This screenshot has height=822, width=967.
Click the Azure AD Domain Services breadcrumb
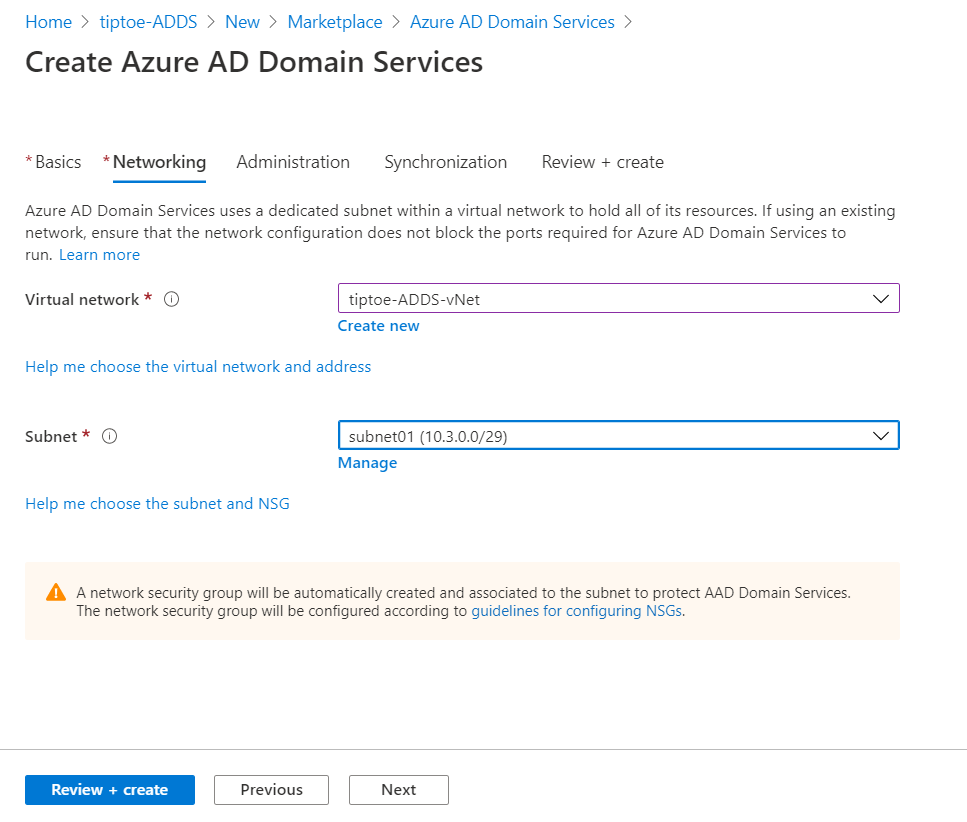point(512,22)
